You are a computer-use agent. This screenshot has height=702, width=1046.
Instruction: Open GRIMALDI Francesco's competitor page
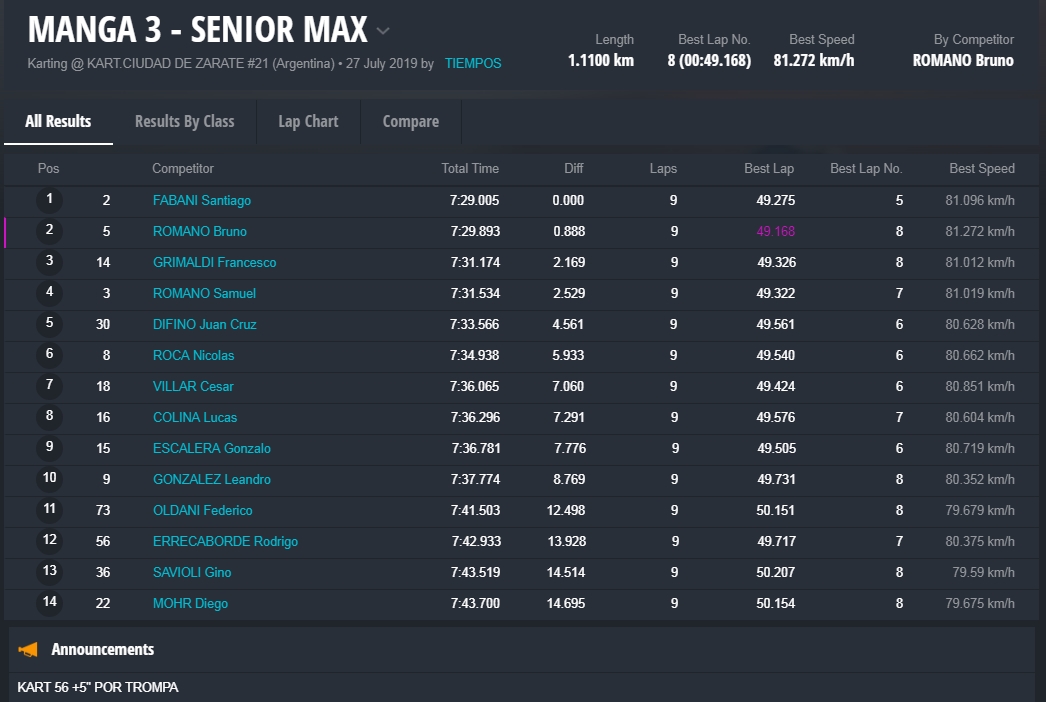click(x=214, y=262)
